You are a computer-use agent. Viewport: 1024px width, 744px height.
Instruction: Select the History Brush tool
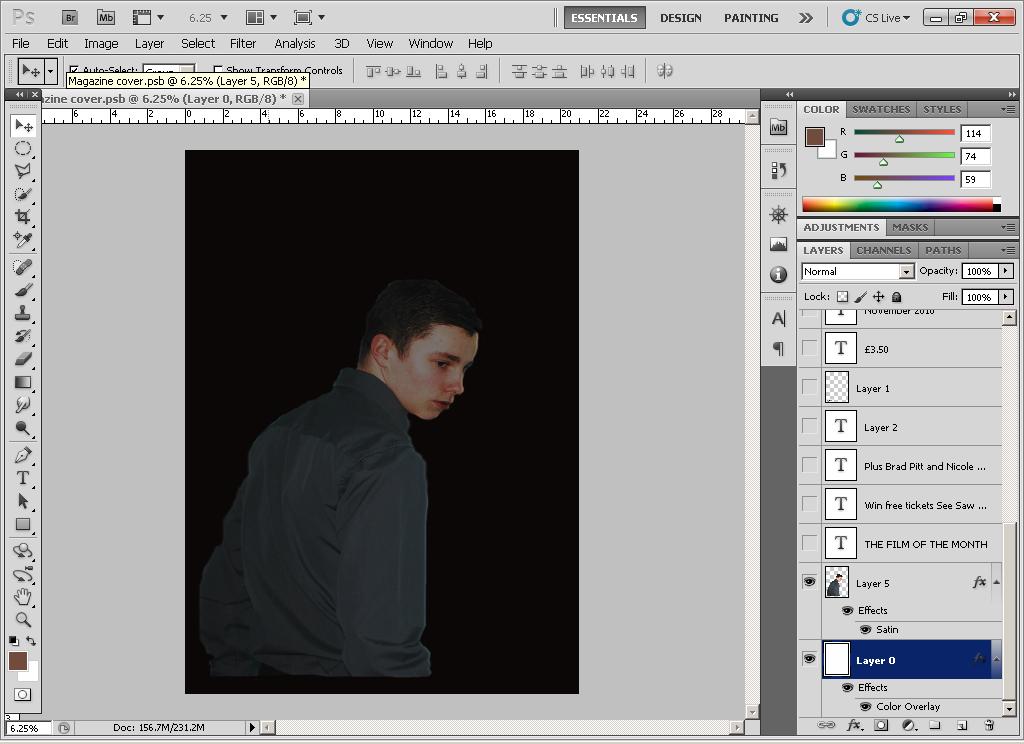(x=23, y=336)
